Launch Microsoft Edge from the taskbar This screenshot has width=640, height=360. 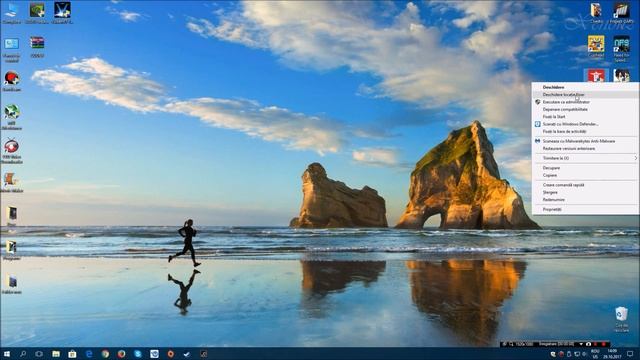[x=89, y=353]
